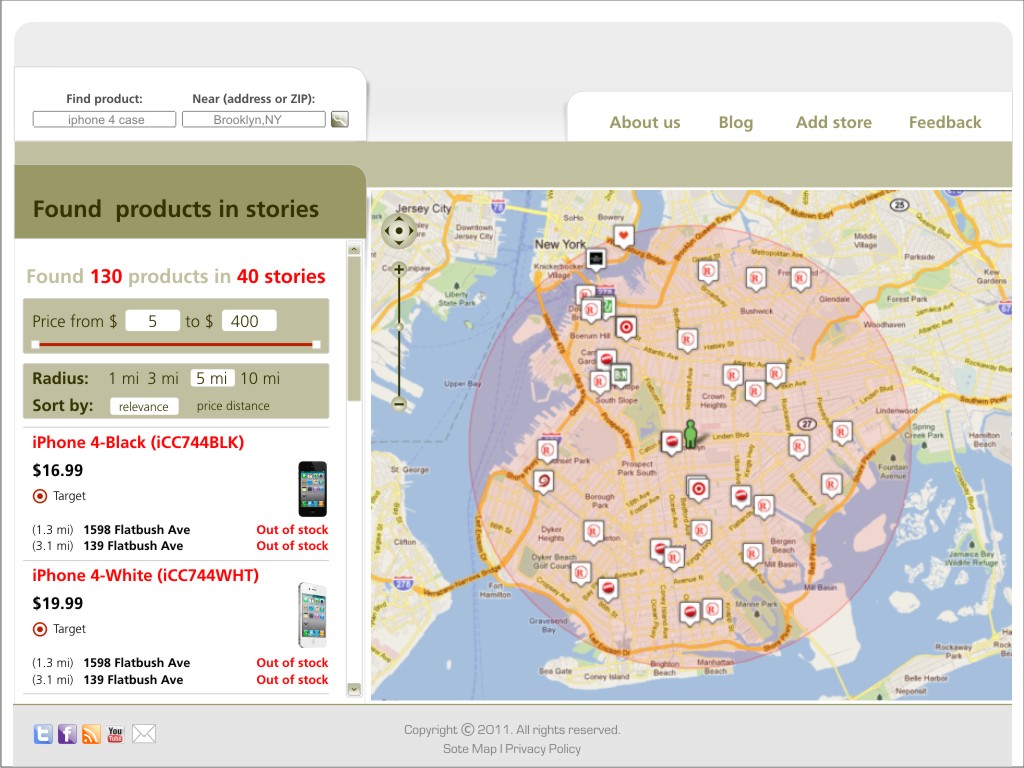Click 1598 Flatbush Ave under iPhone 4-Black
This screenshot has width=1024, height=768.
coord(136,530)
